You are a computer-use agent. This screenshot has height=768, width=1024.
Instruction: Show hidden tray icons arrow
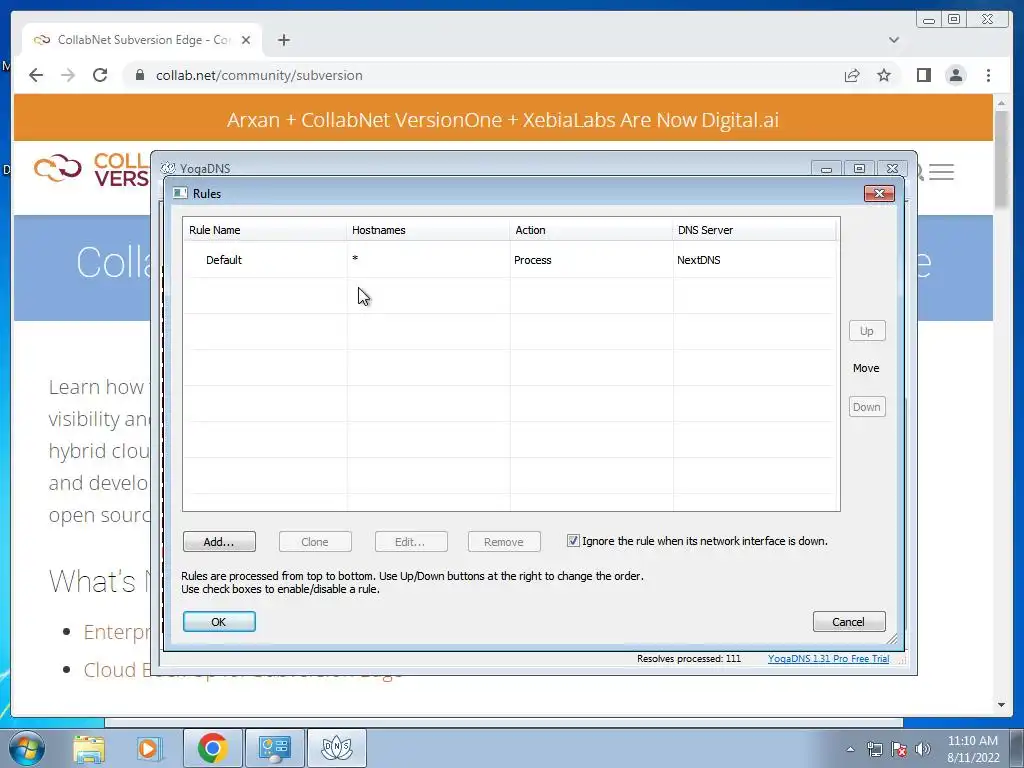point(850,750)
